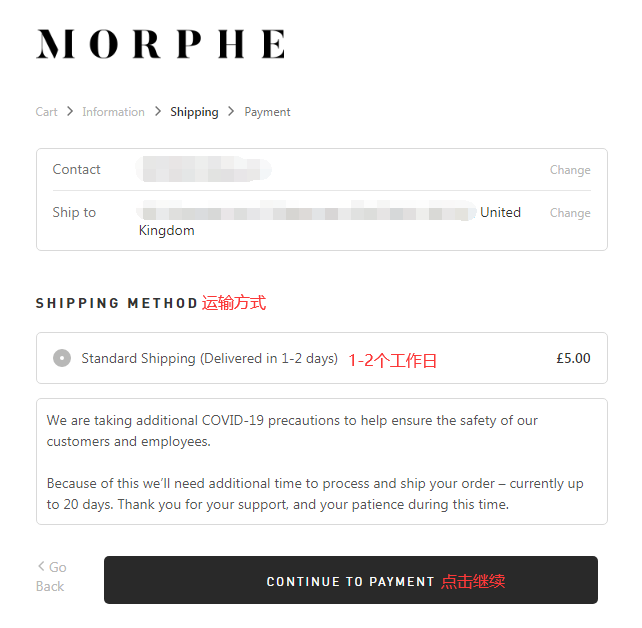
Task: Change the Ship to address
Action: point(570,213)
